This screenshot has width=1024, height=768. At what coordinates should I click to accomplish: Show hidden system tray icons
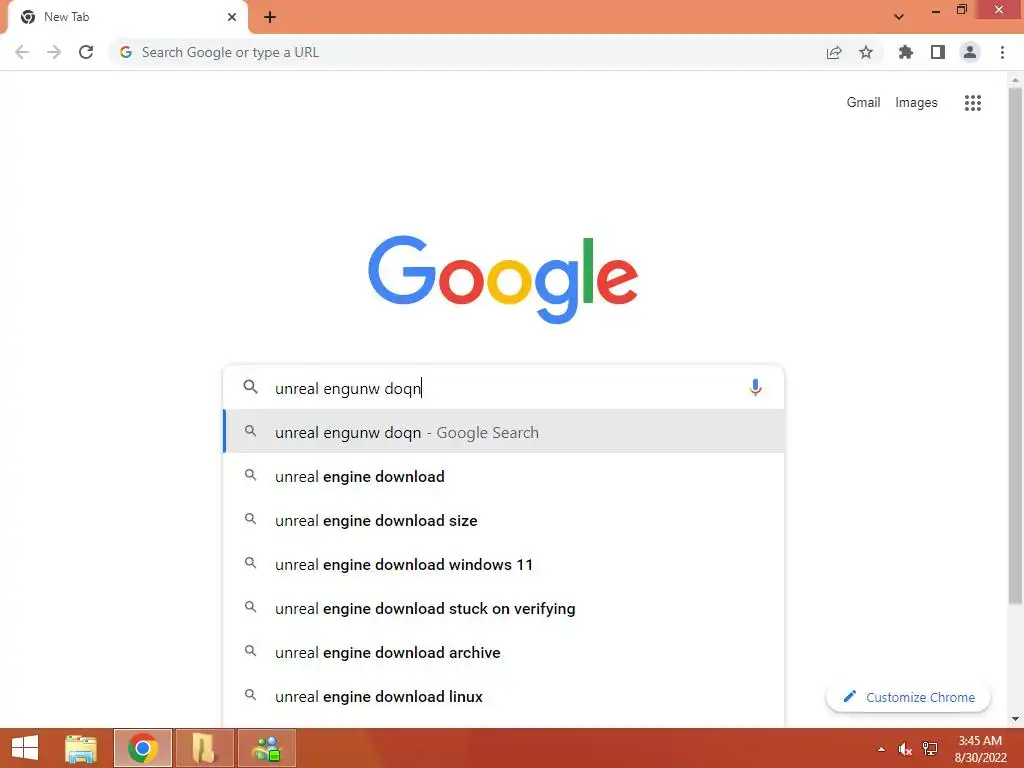[882, 749]
